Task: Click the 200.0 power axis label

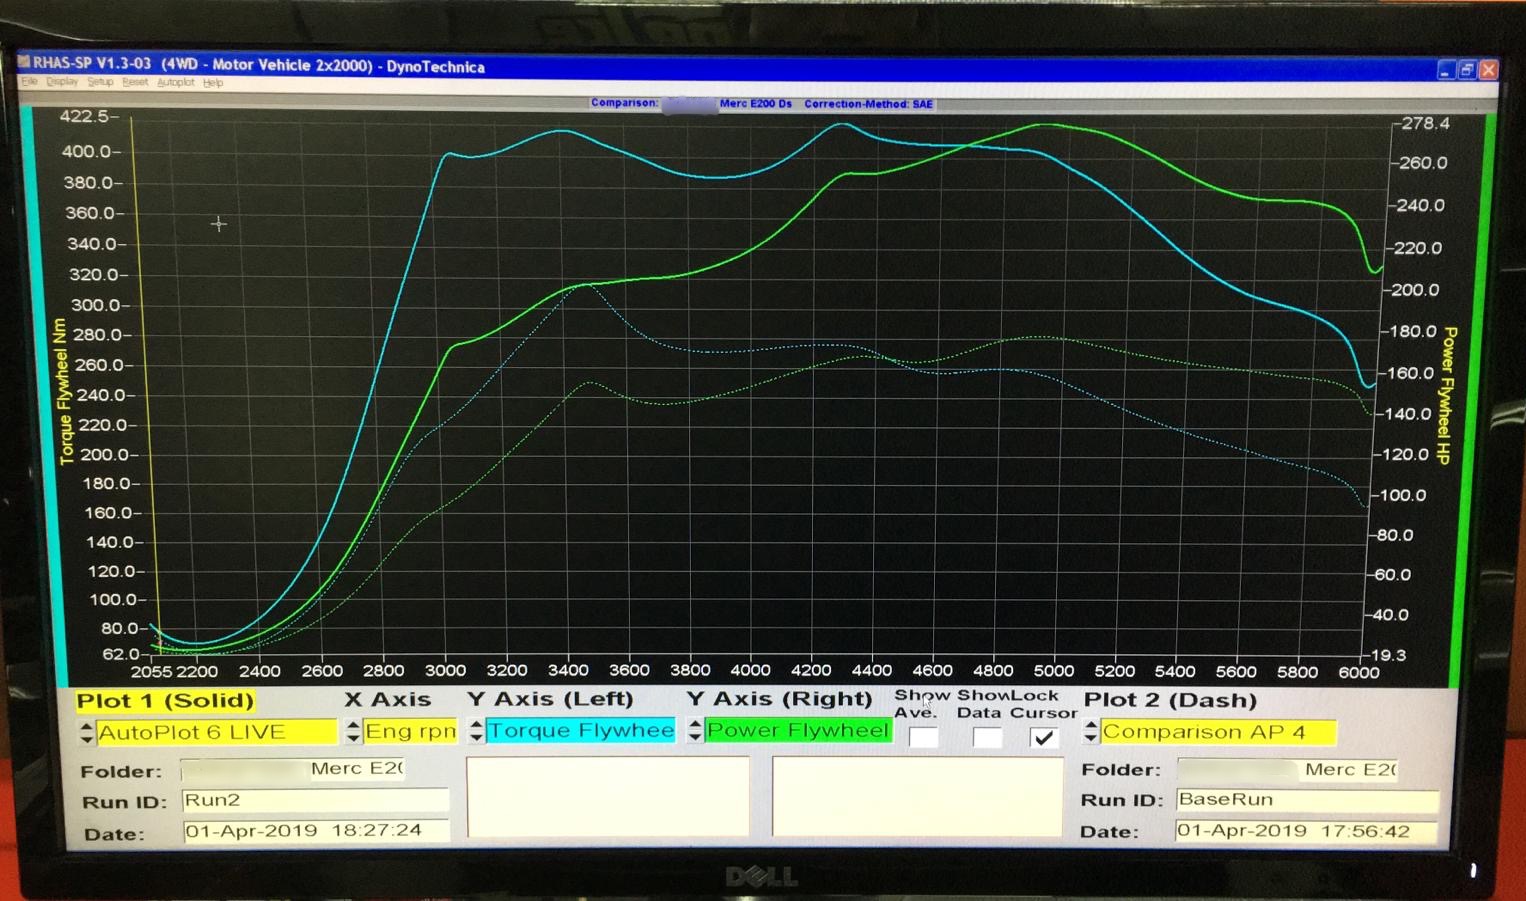Action: tap(1419, 290)
